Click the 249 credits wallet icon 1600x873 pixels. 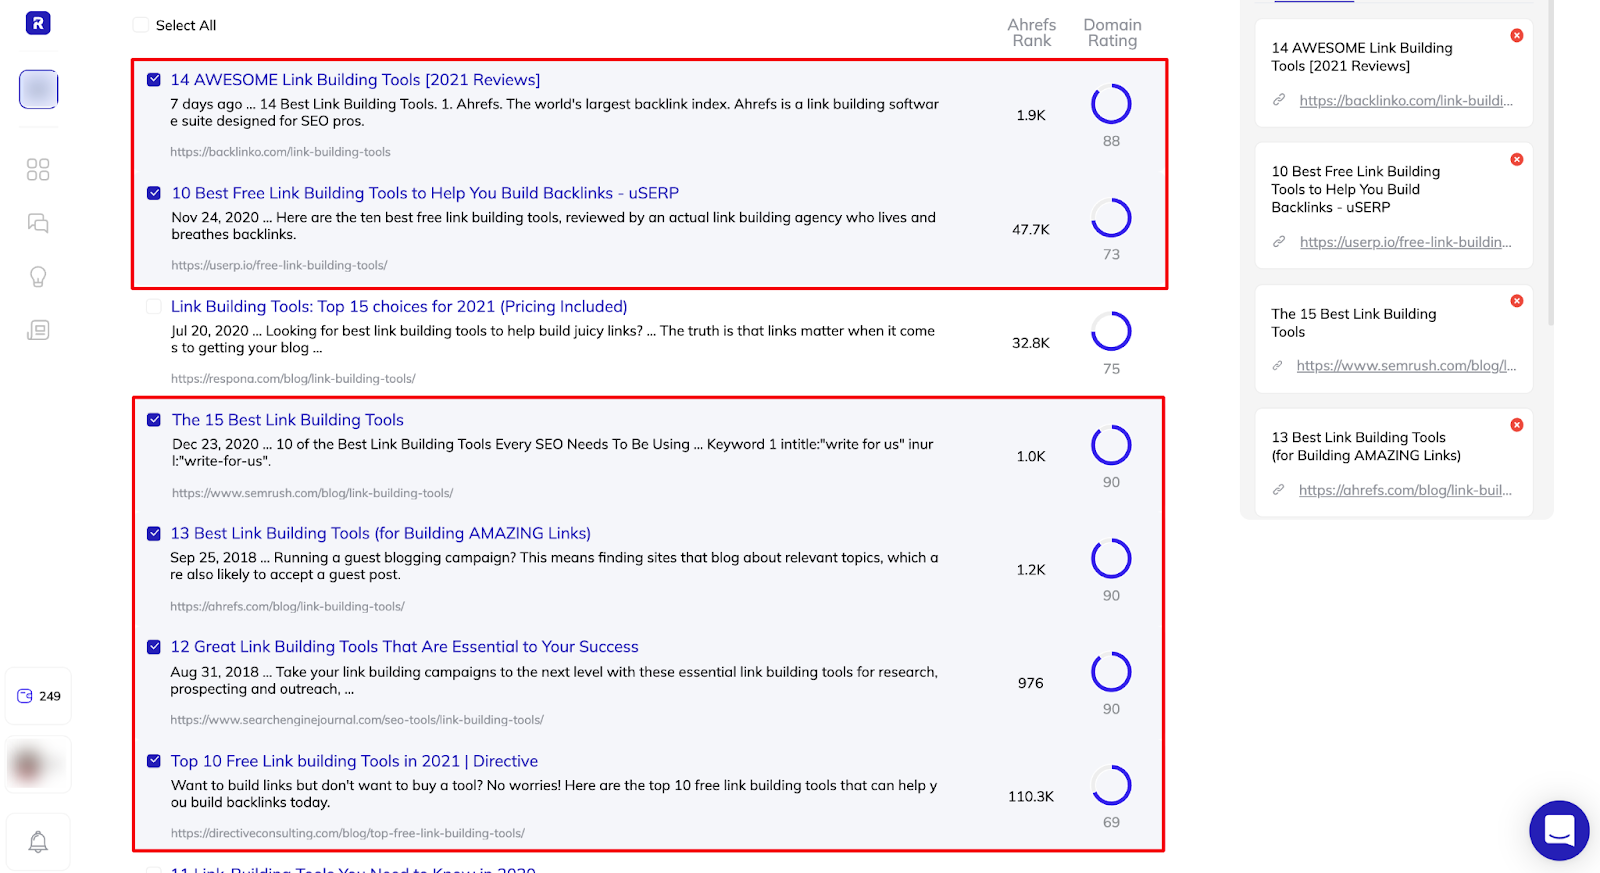coord(38,696)
